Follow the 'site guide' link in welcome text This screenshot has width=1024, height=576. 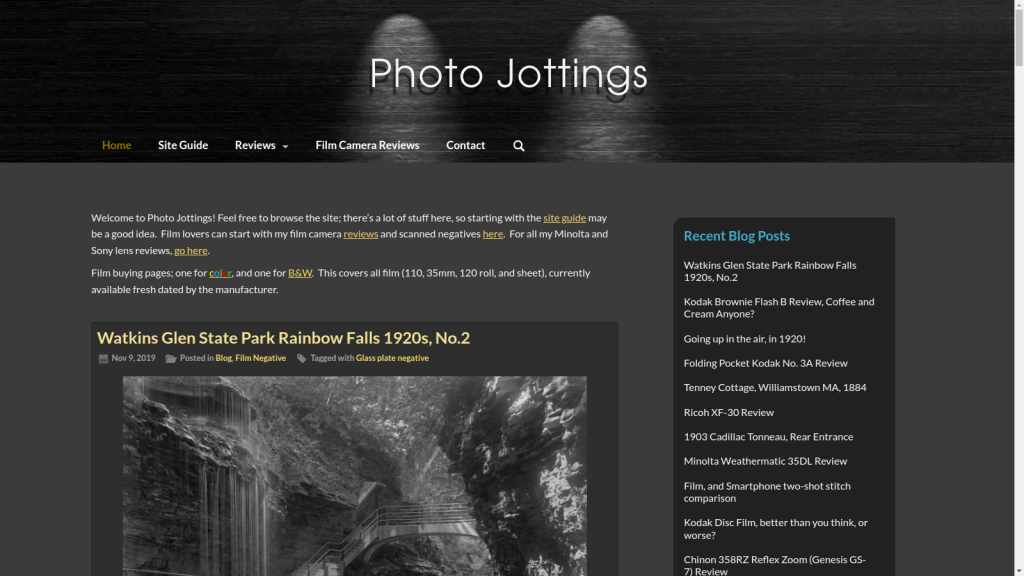(x=564, y=217)
